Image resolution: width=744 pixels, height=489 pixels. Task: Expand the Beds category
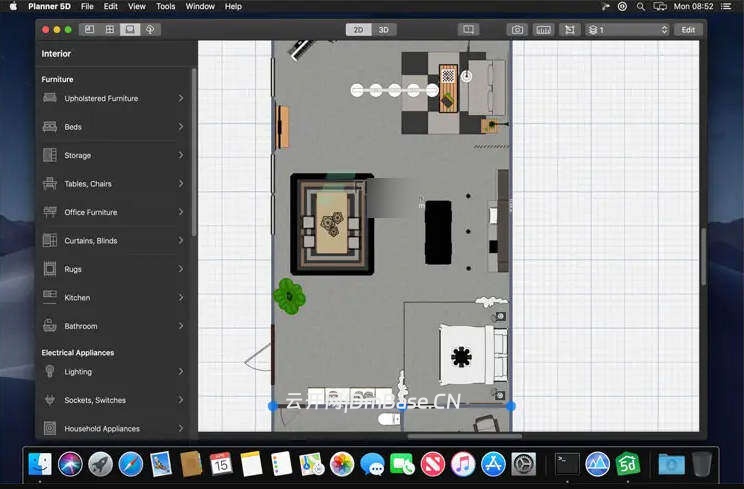click(113, 127)
